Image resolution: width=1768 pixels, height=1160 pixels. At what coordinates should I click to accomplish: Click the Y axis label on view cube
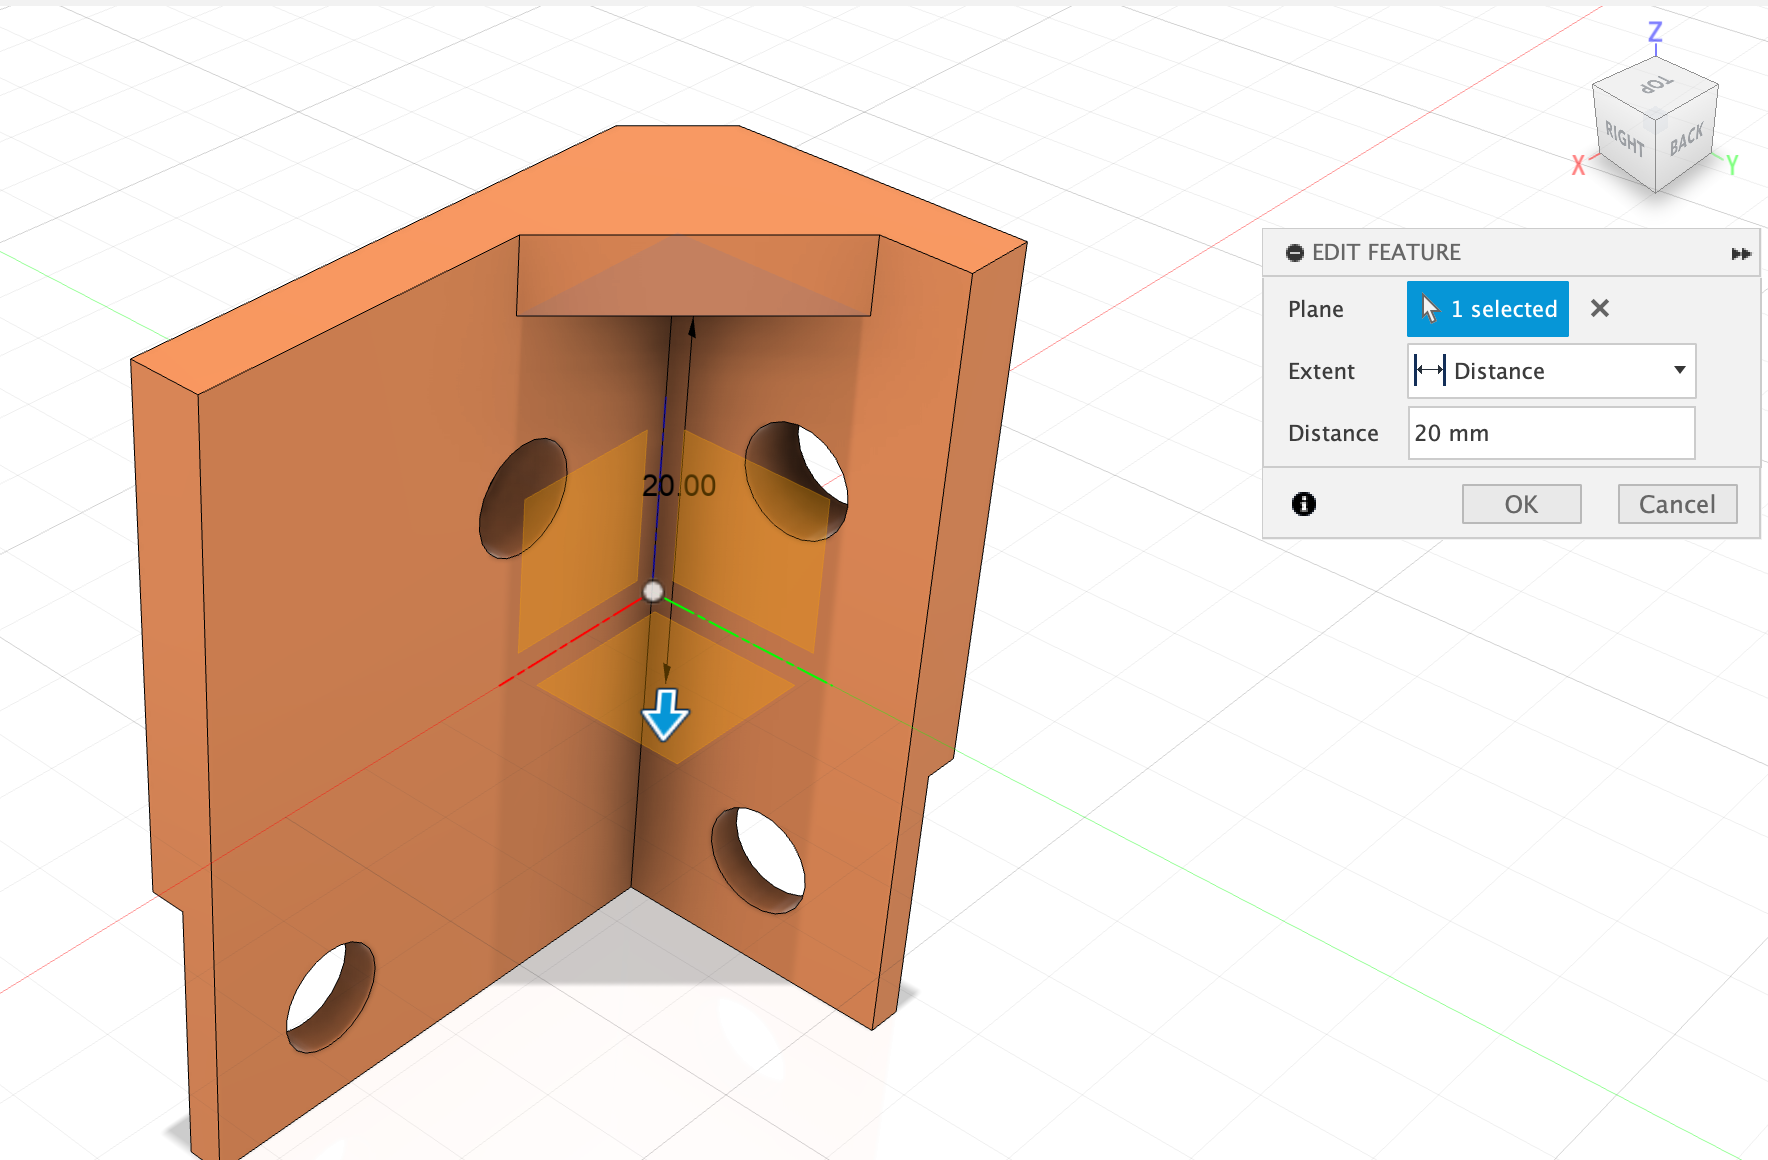pos(1732,165)
